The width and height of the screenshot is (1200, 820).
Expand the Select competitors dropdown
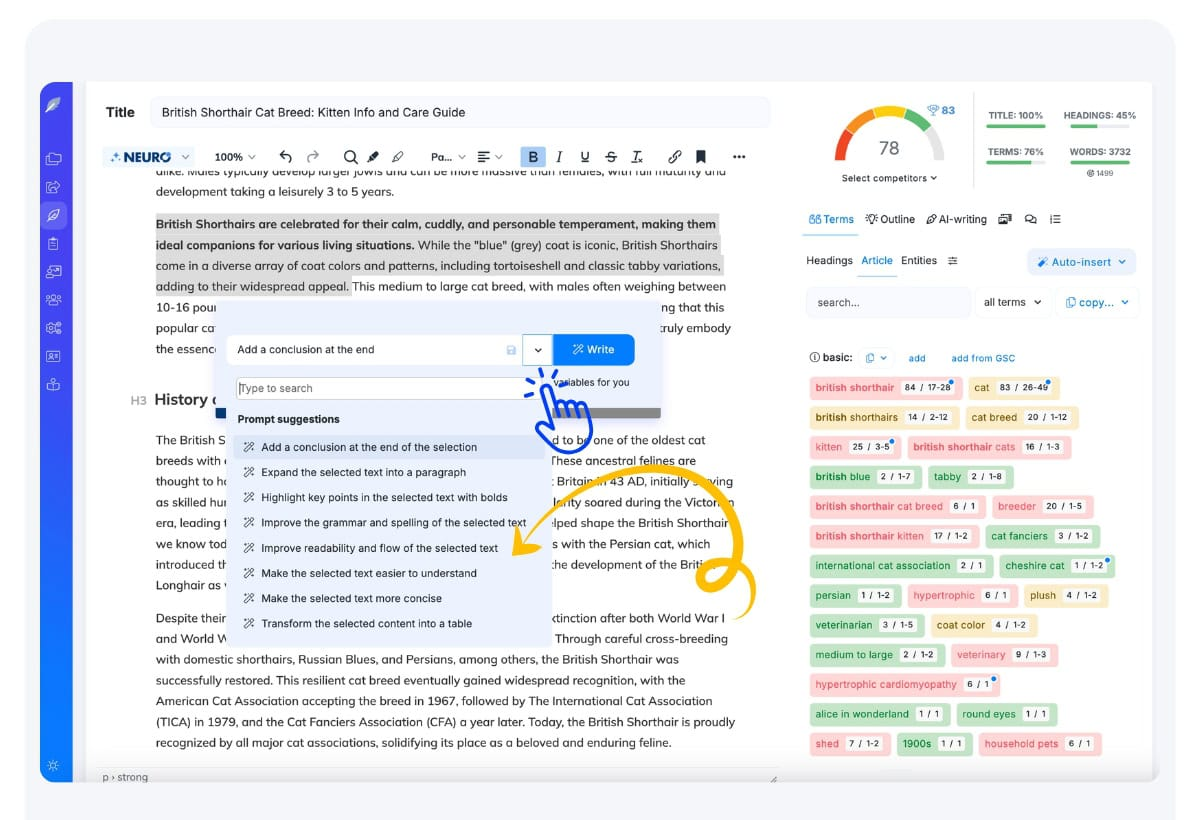[889, 178]
